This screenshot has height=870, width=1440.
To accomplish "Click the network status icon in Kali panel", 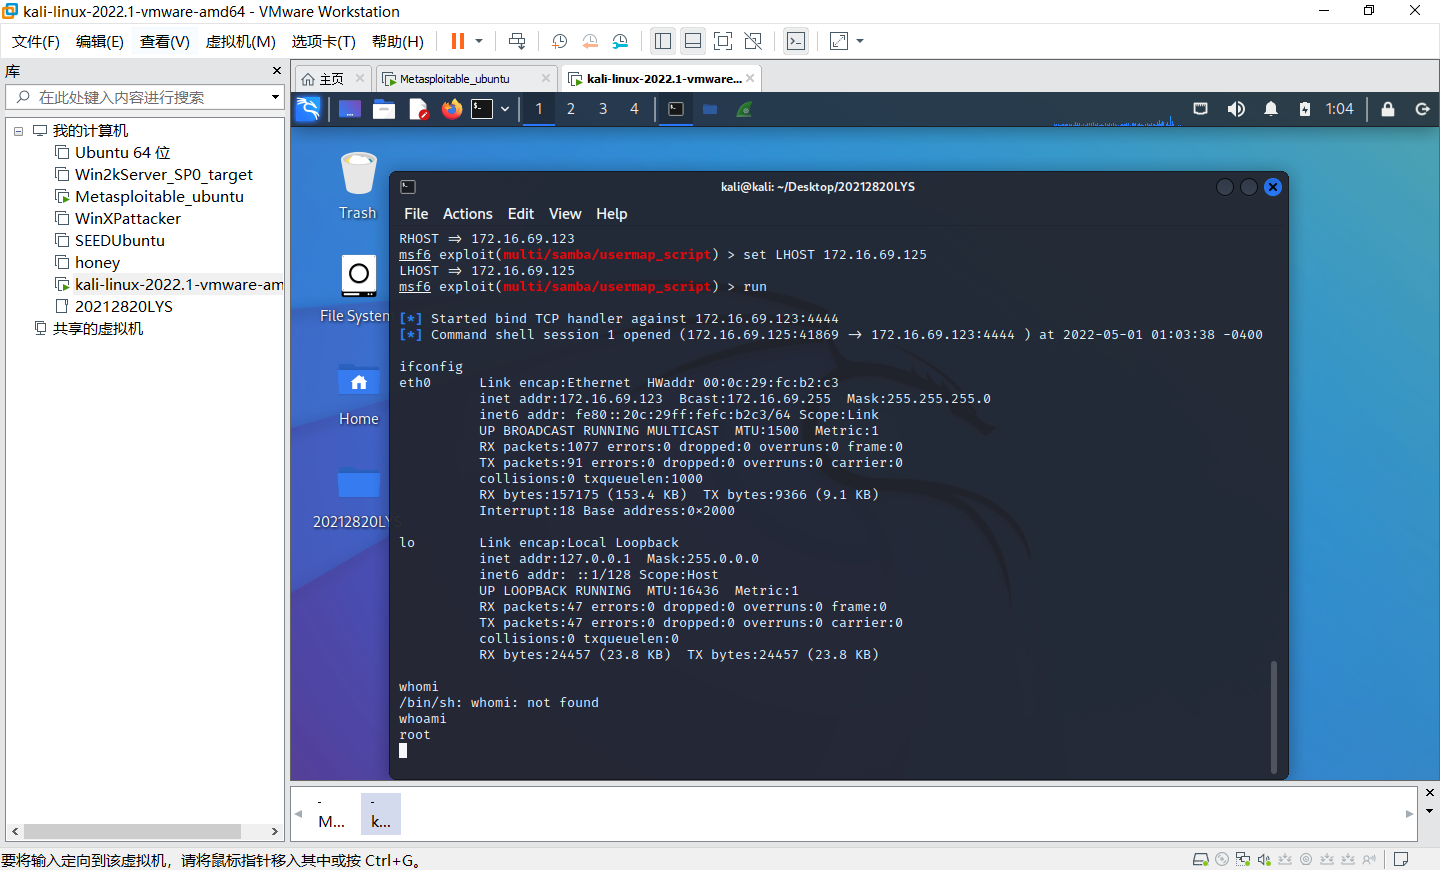I will 1201,109.
